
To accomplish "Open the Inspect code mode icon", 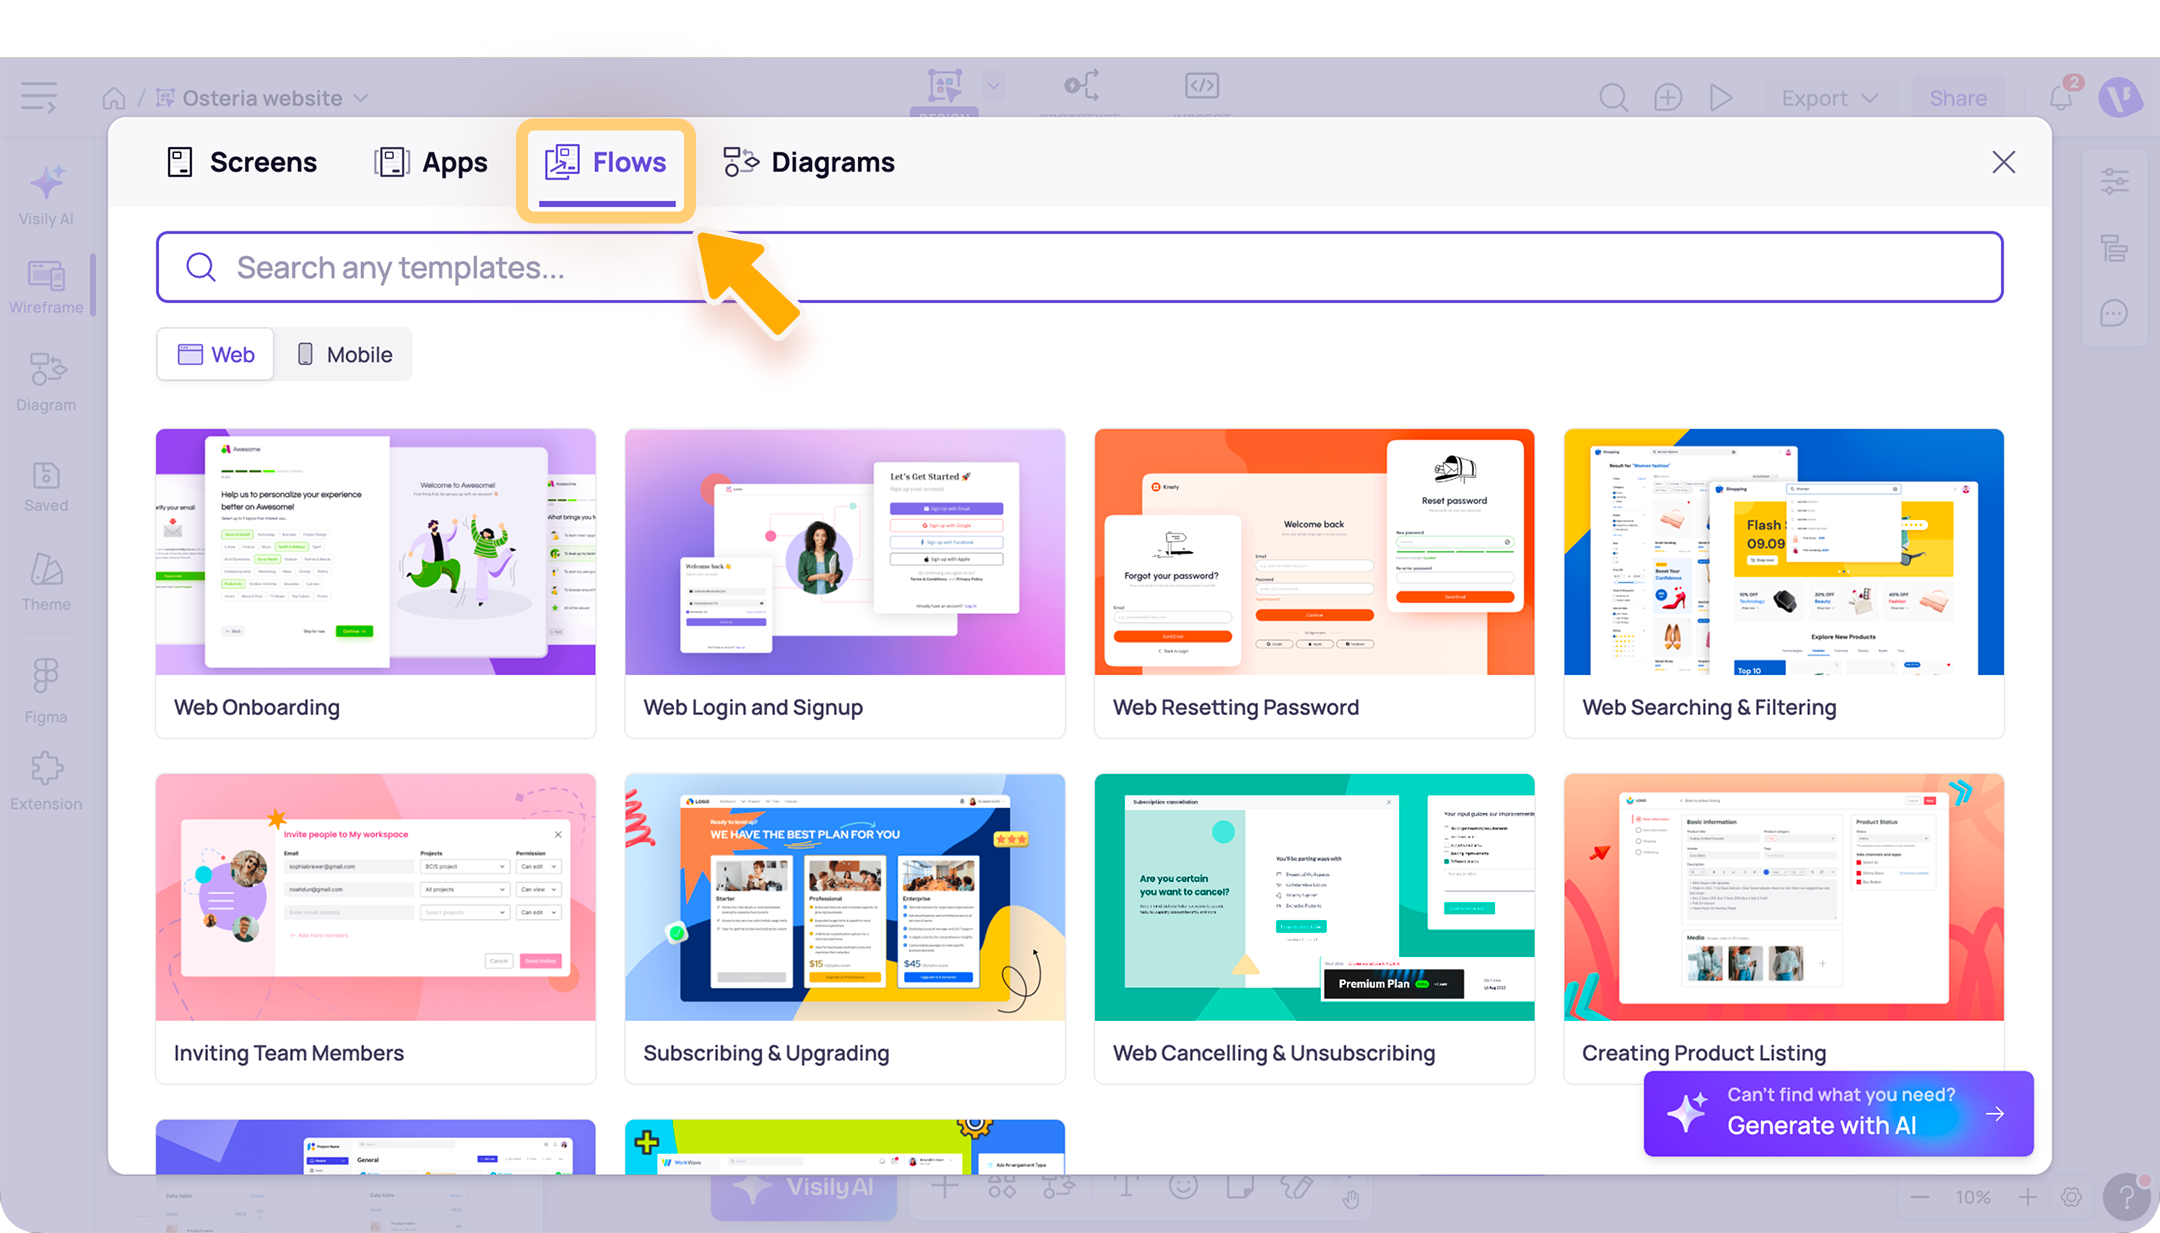I will (x=1201, y=86).
